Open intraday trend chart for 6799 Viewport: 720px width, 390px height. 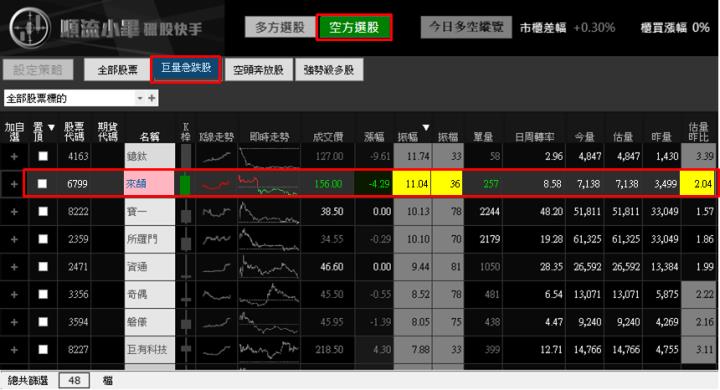269,184
